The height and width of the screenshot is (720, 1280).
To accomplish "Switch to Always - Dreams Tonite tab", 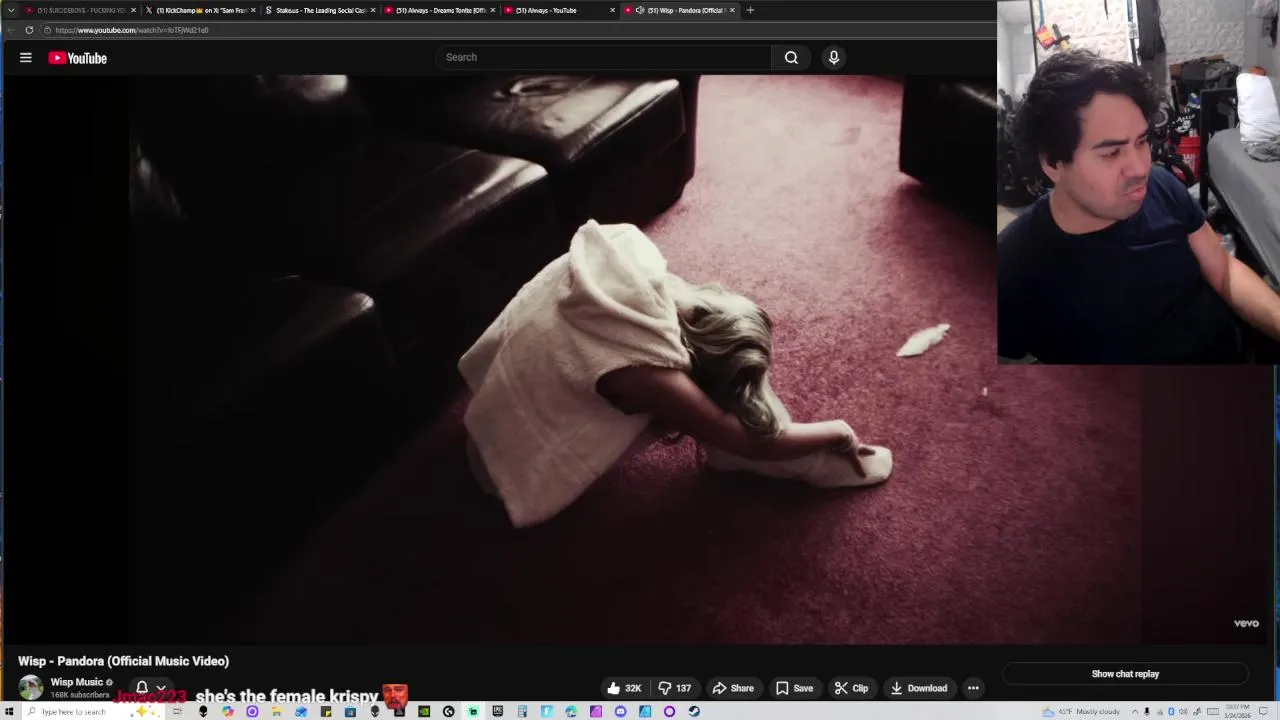I will pyautogui.click(x=440, y=10).
